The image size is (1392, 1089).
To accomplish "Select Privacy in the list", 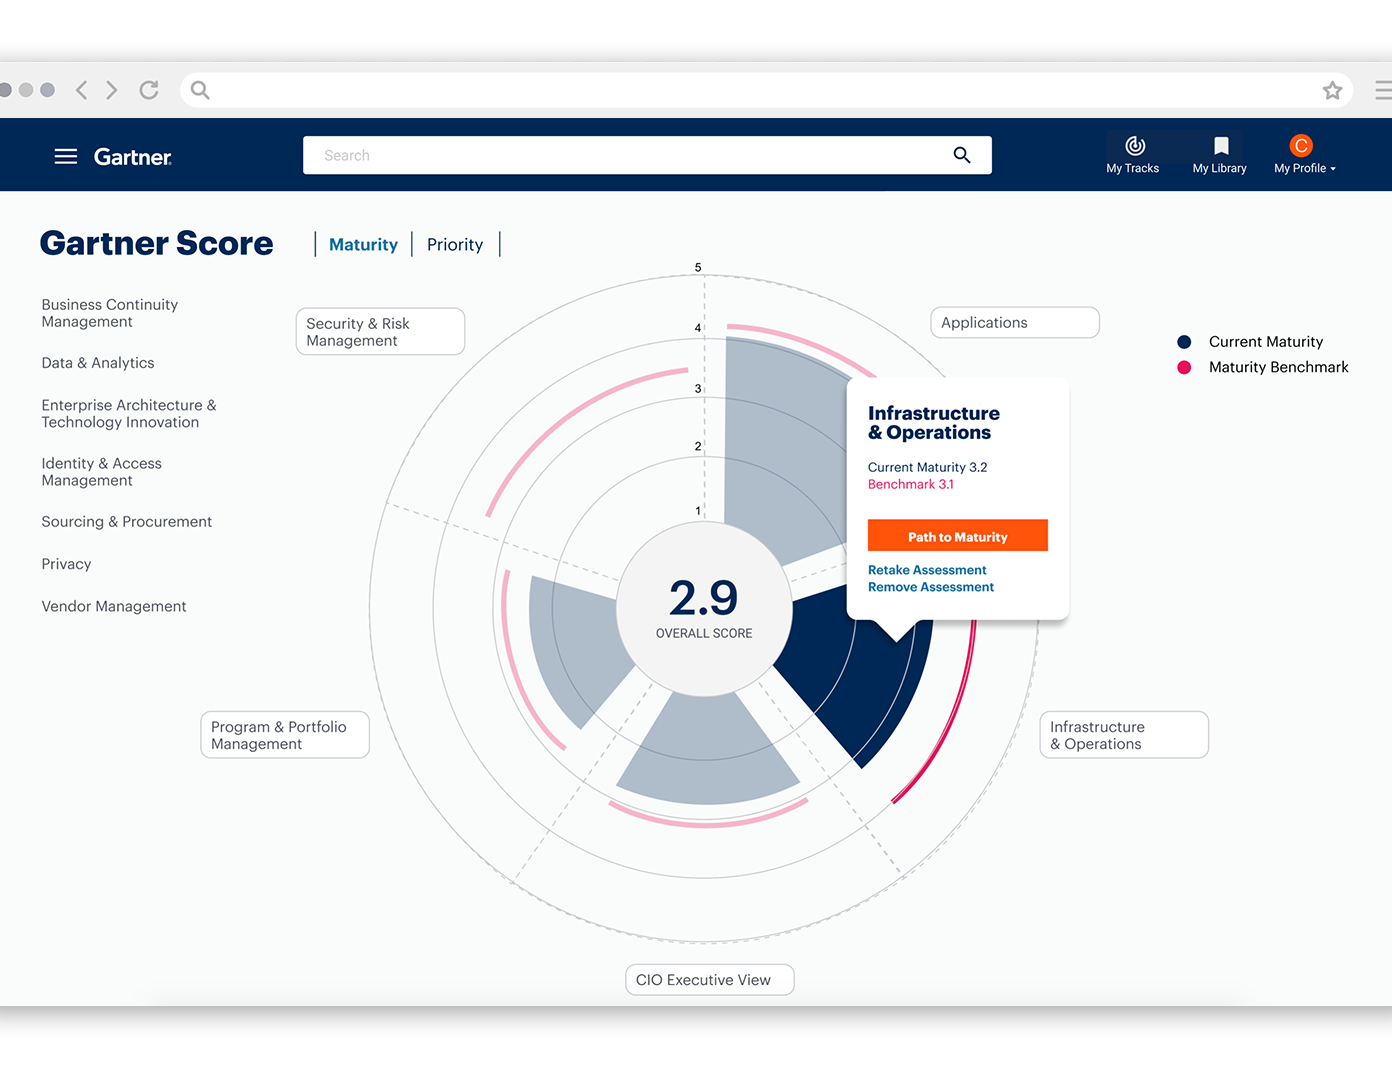I will click(x=66, y=564).
